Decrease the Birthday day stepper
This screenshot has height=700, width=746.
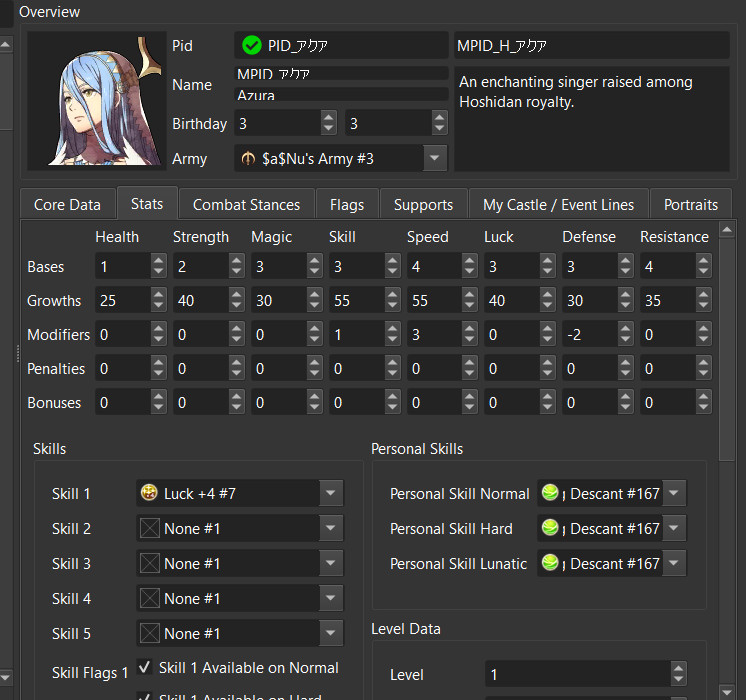[x=439, y=129]
